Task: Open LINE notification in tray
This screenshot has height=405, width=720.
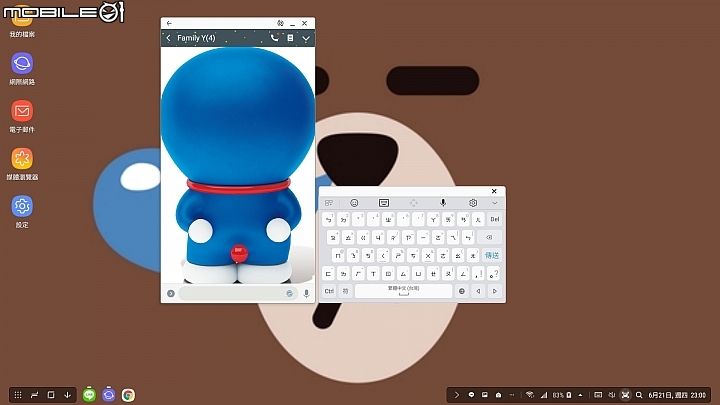Action: tap(471, 395)
